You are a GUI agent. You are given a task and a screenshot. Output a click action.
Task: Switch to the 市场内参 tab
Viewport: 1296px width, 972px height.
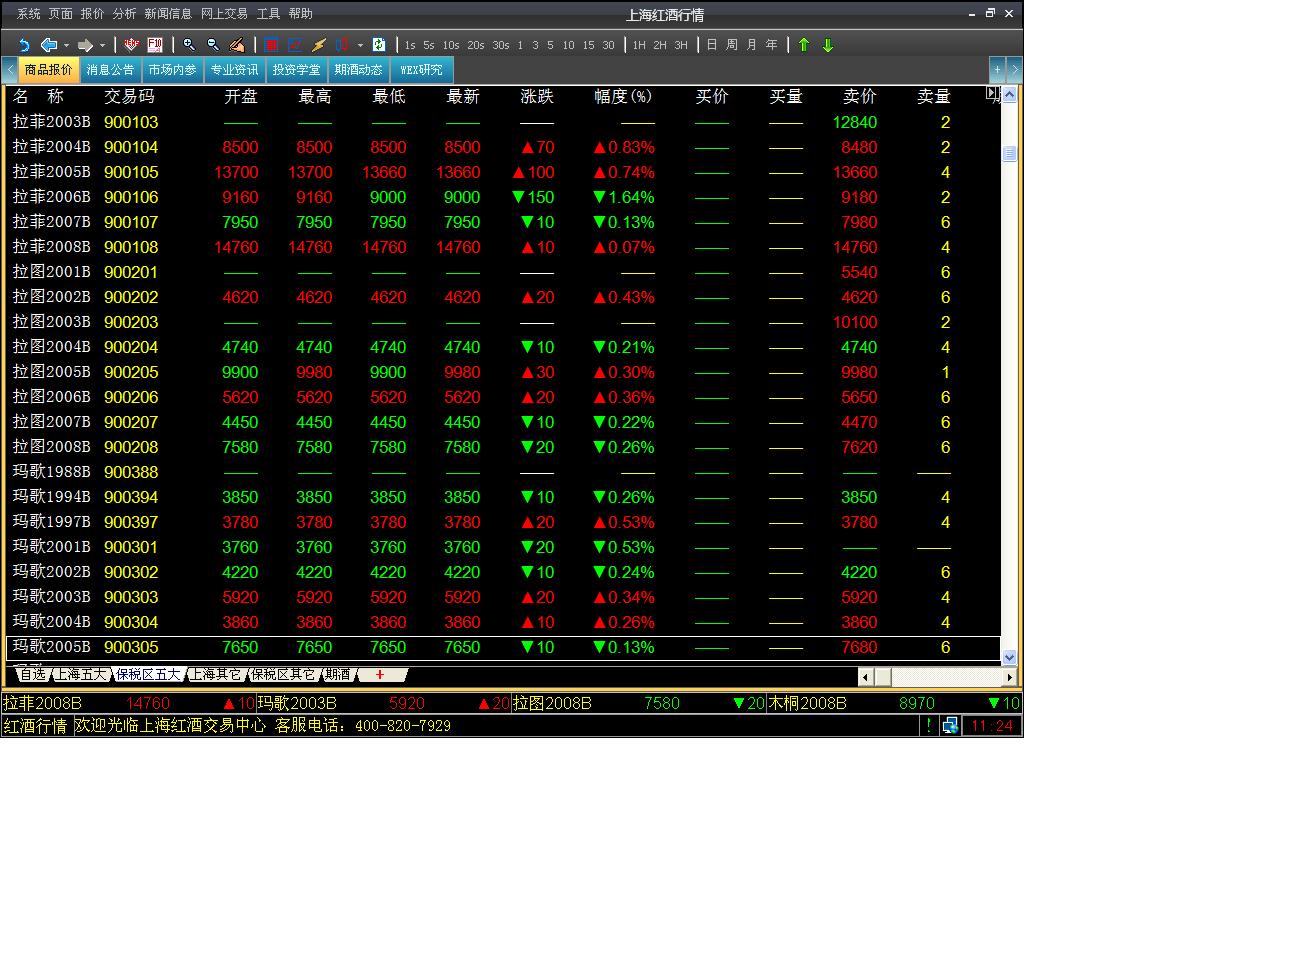pos(173,70)
